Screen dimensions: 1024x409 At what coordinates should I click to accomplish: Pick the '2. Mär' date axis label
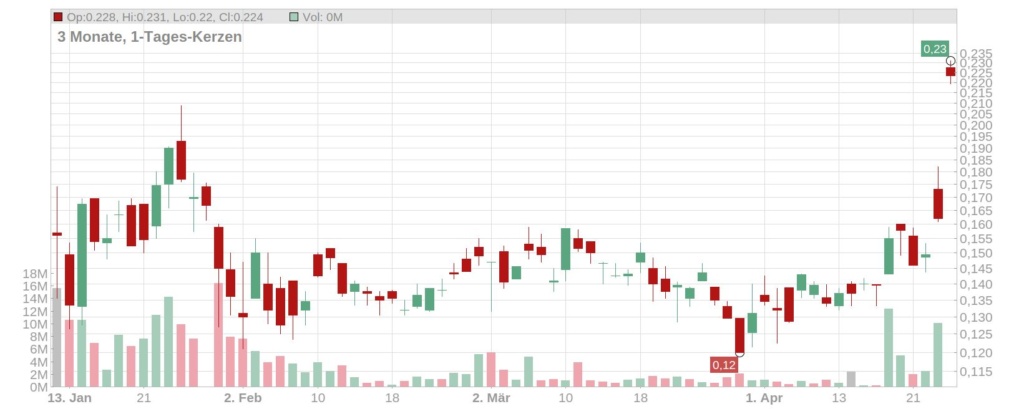point(491,398)
